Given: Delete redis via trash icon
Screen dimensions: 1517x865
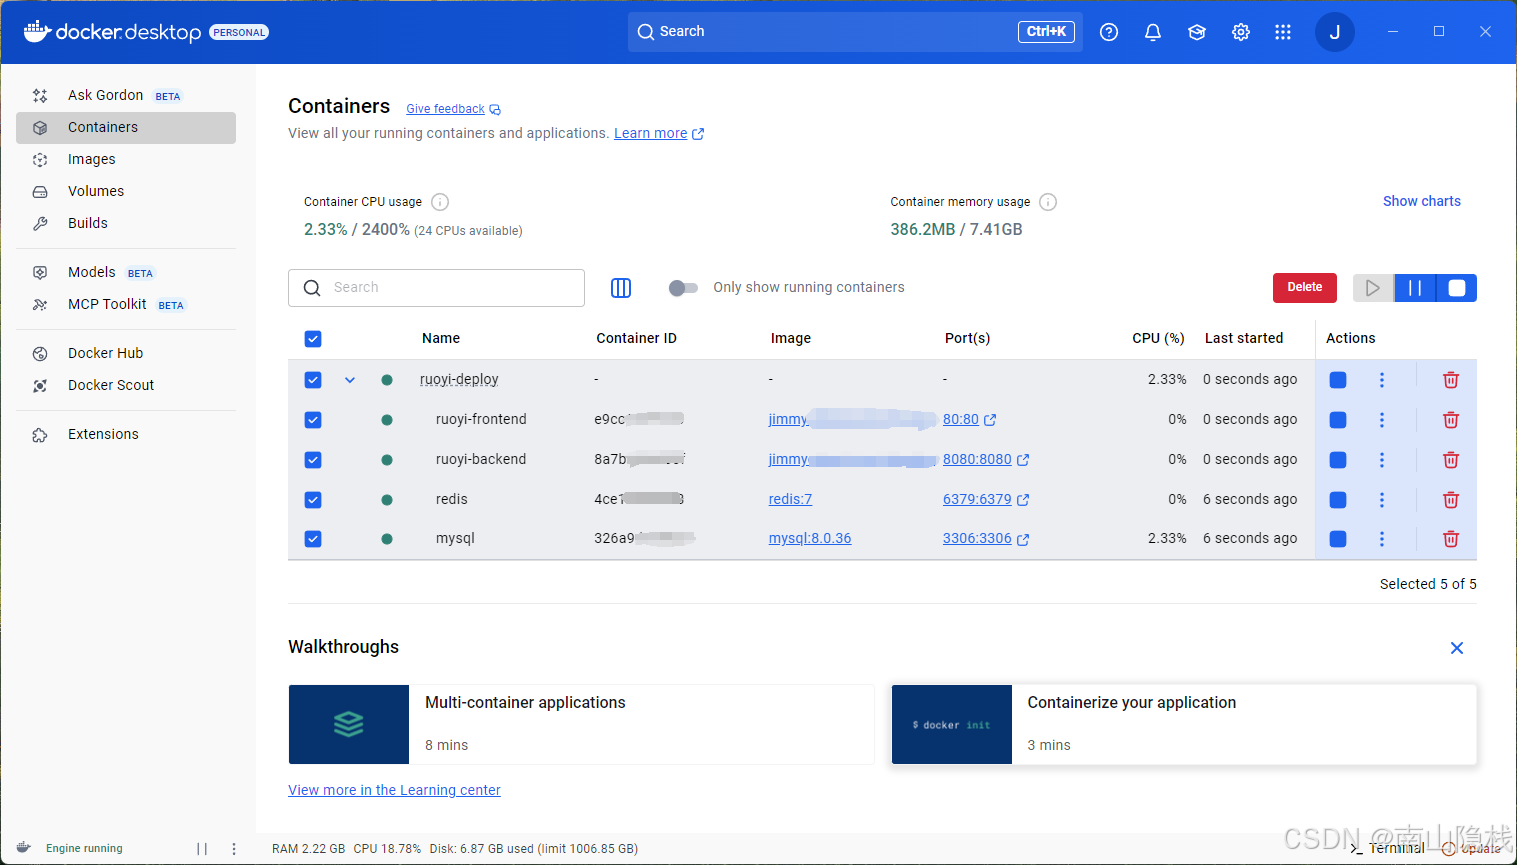Looking at the screenshot, I should 1451,500.
